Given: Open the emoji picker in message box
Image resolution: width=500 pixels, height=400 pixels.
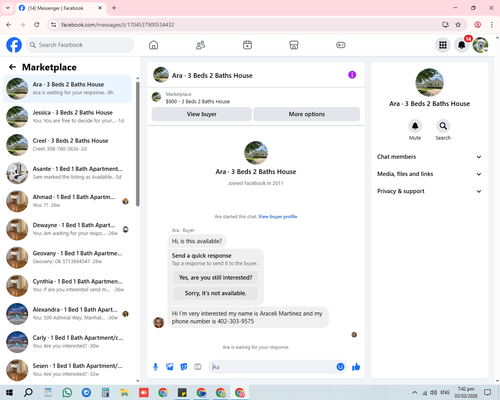Looking at the screenshot, I should pos(340,367).
